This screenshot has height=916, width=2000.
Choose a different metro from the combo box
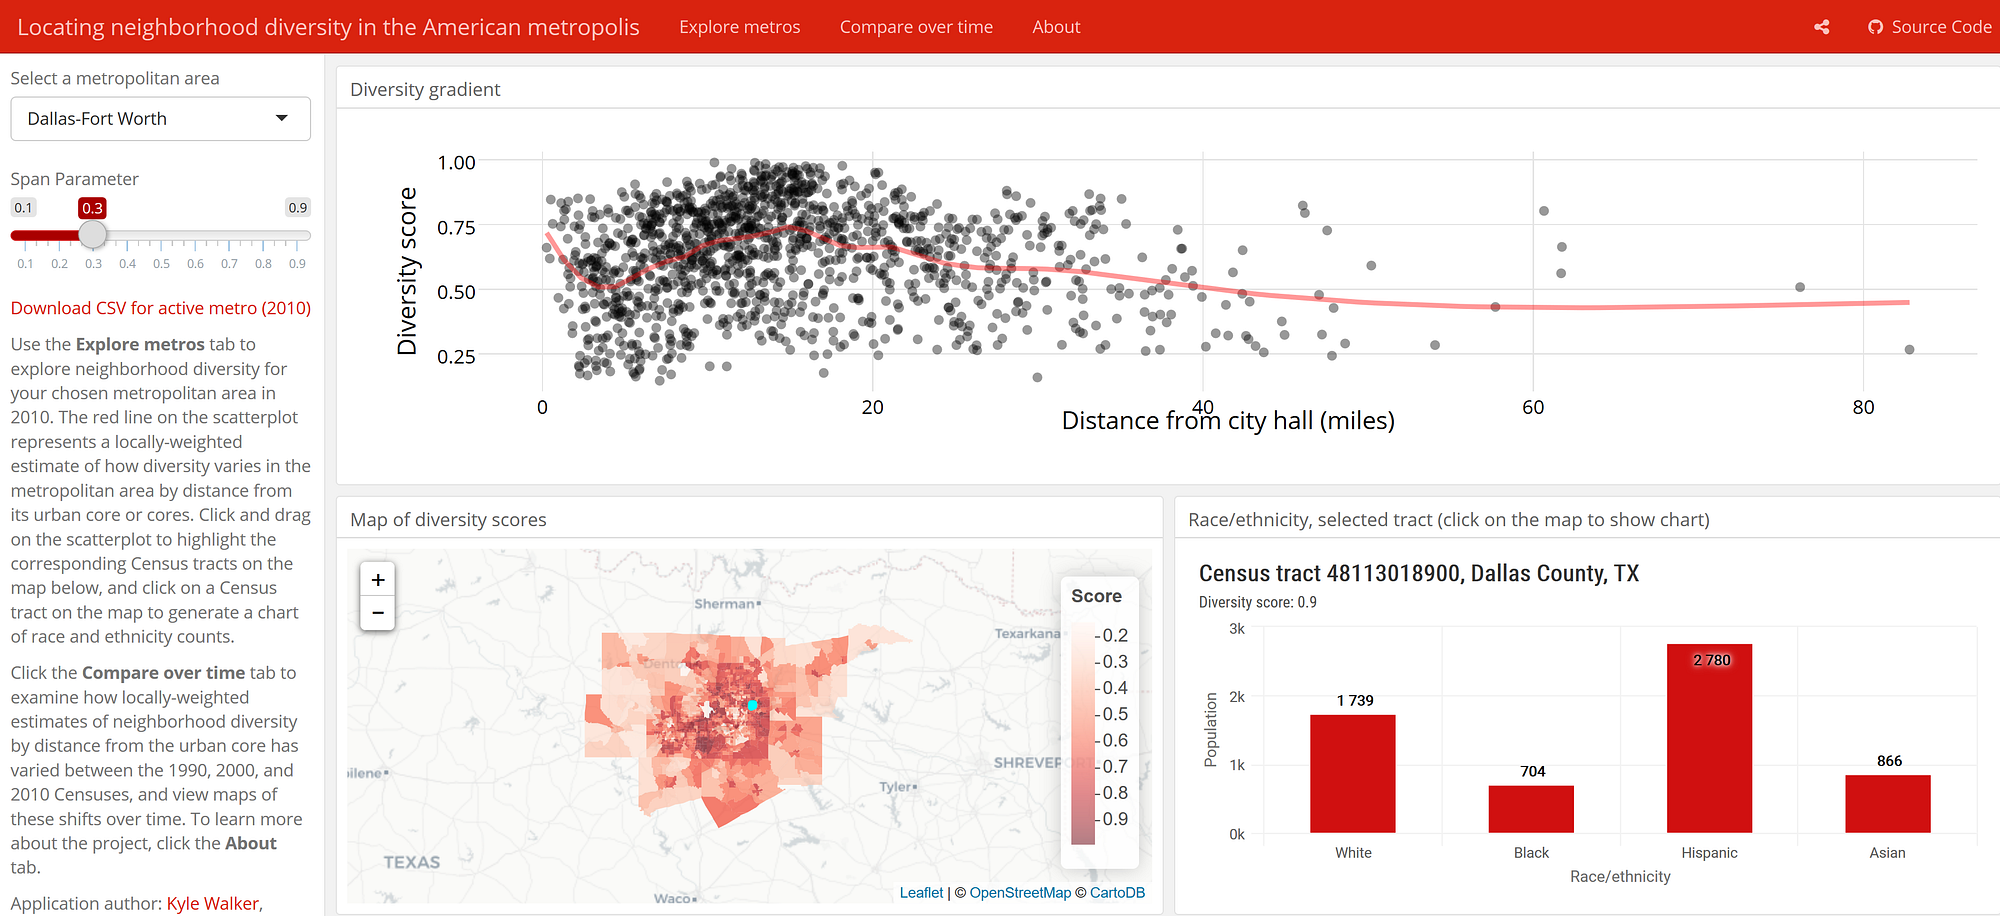point(160,118)
